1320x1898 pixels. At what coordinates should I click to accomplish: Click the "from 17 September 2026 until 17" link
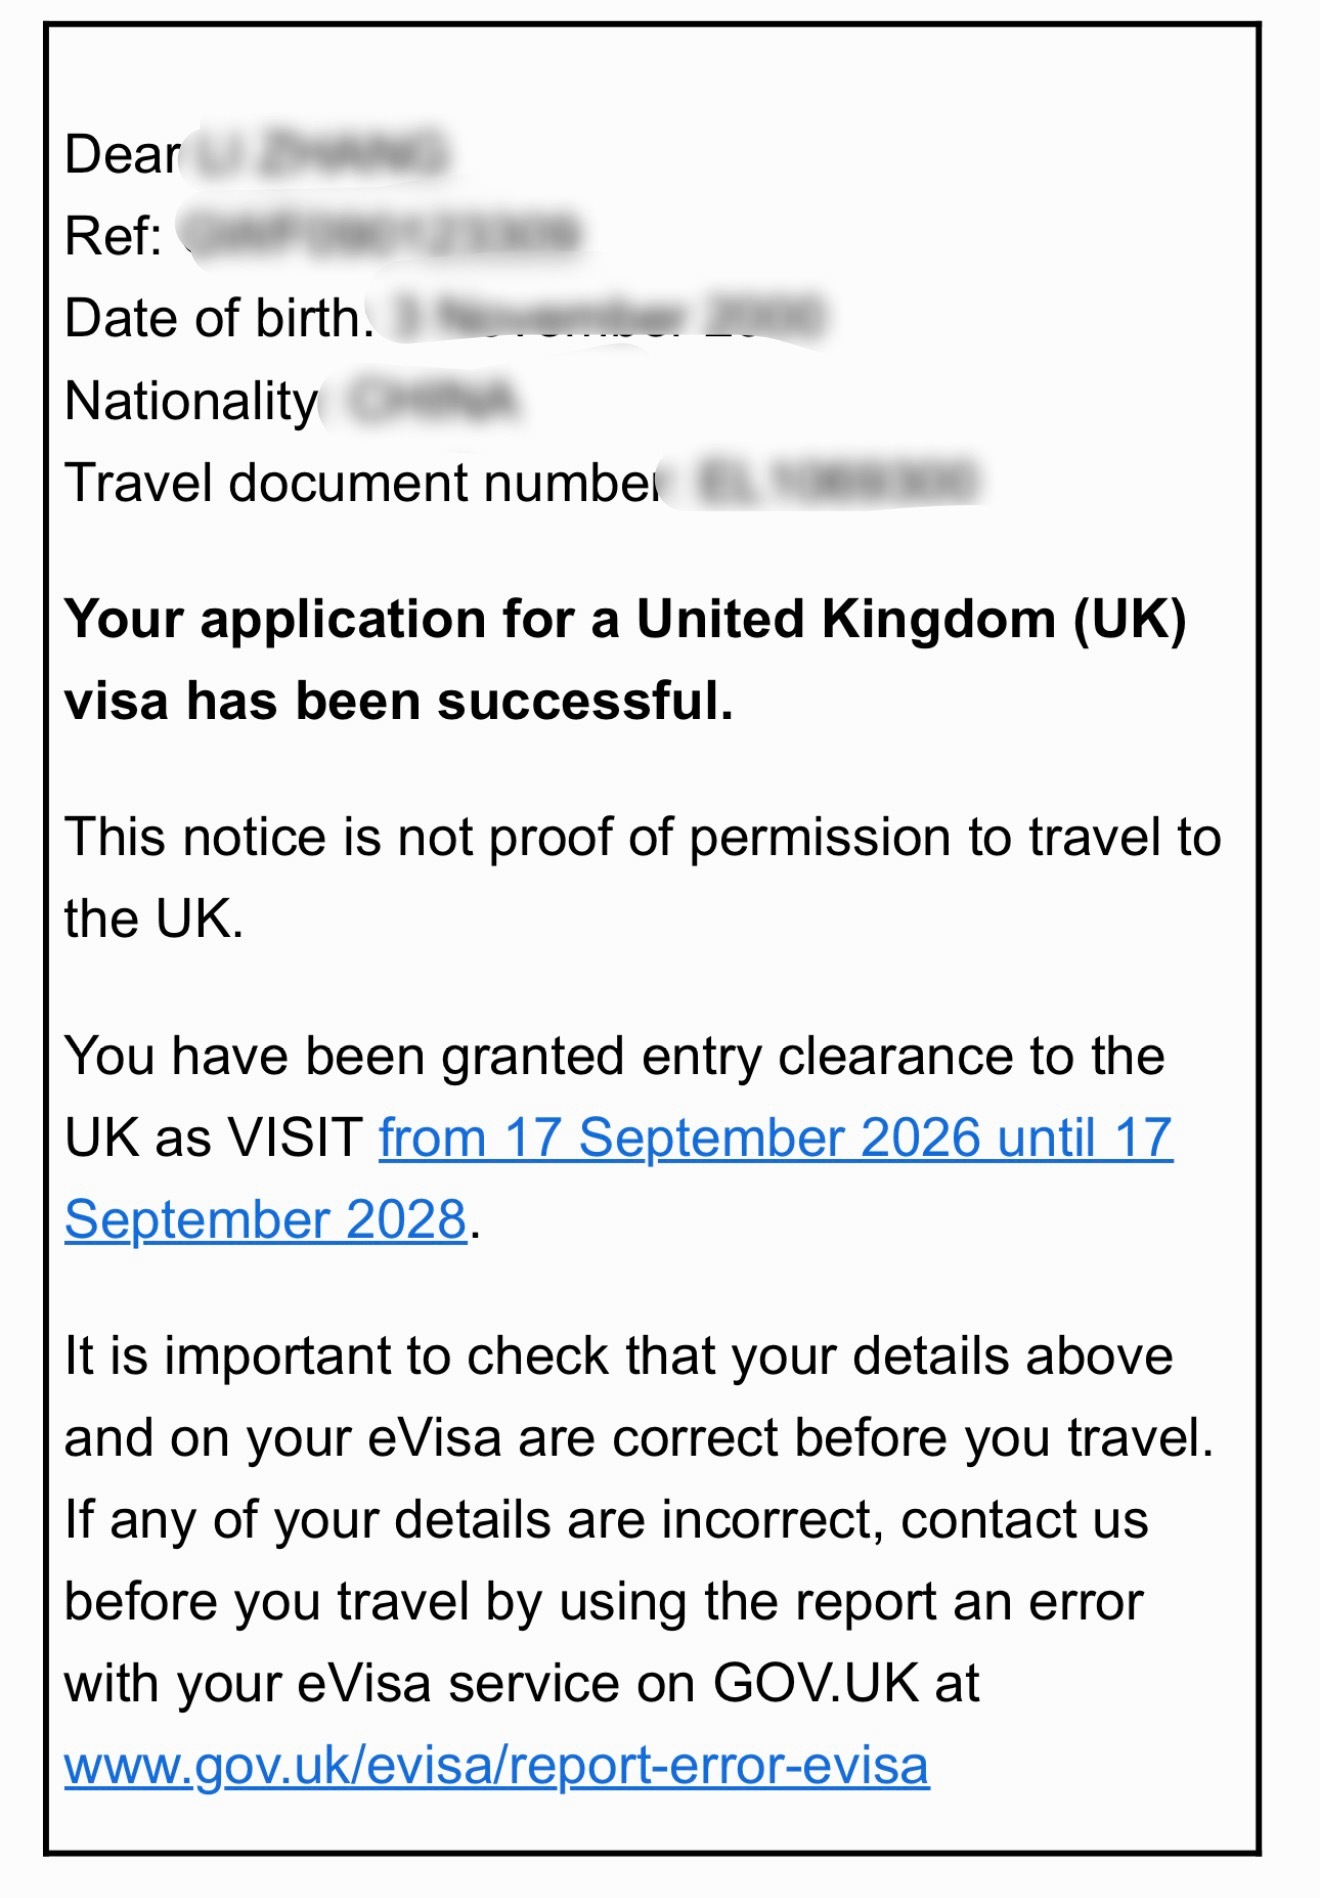pyautogui.click(x=775, y=1138)
